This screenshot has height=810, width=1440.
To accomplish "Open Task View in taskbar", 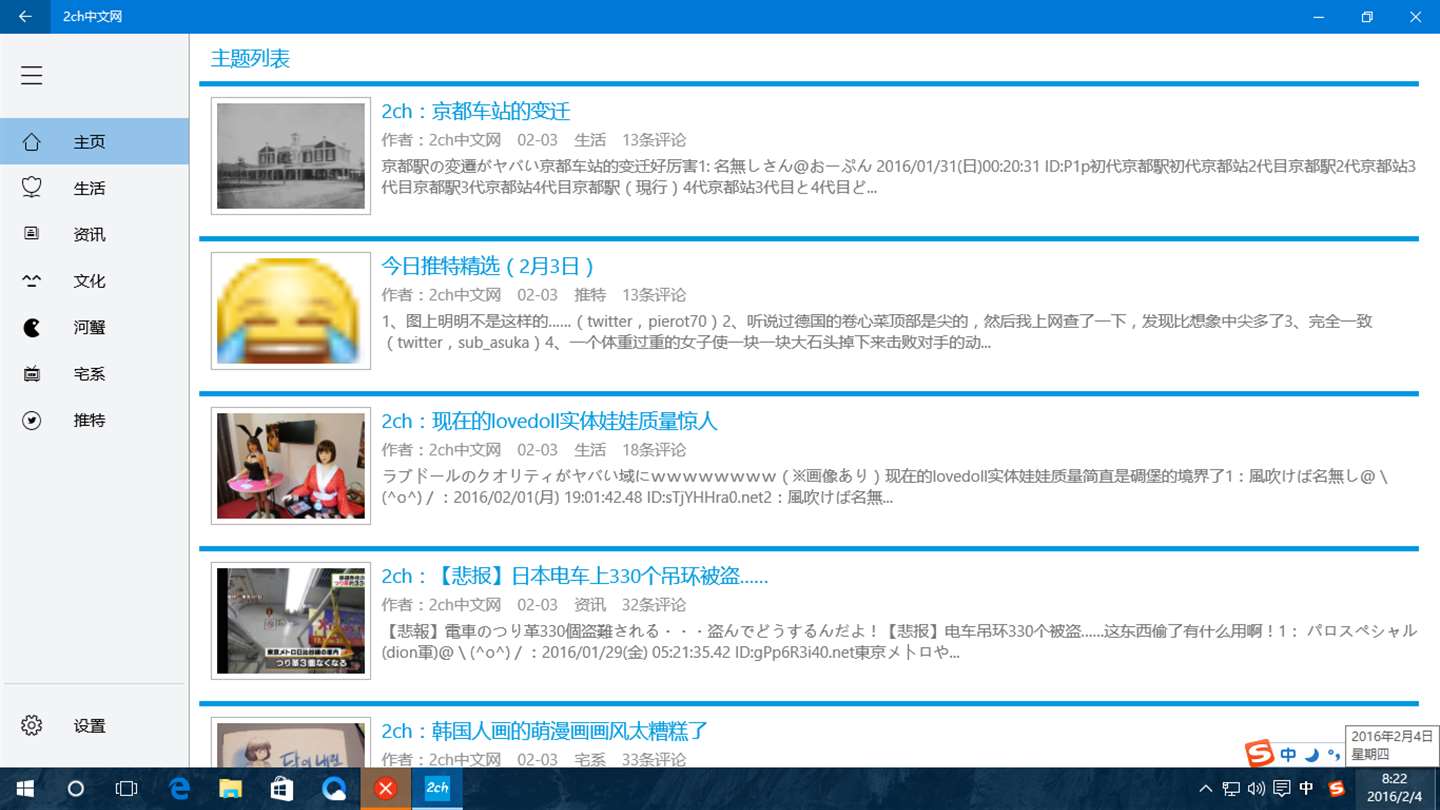I will 126,789.
